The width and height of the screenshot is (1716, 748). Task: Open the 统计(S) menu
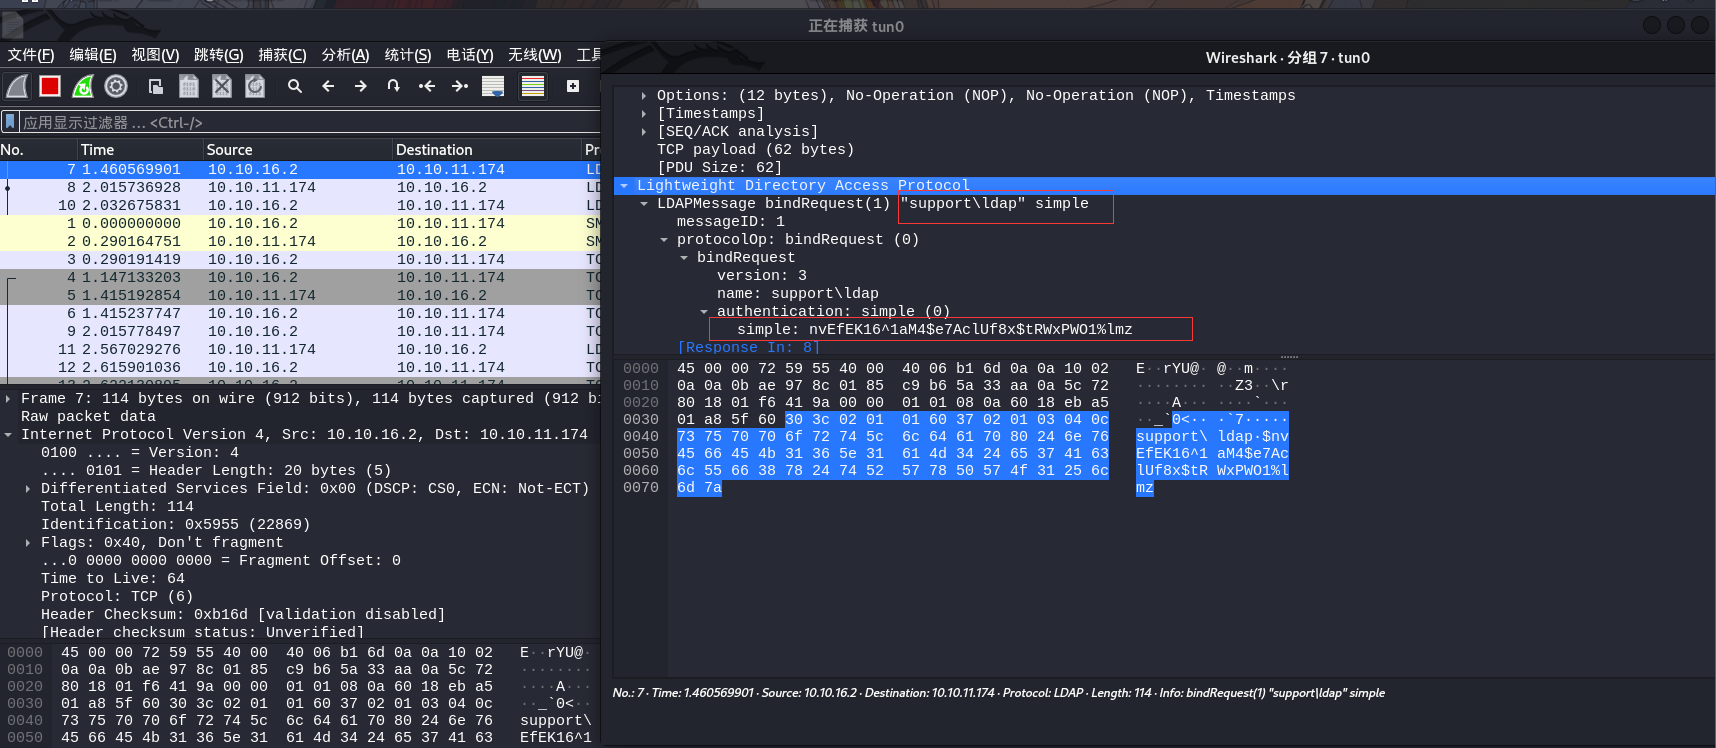408,55
